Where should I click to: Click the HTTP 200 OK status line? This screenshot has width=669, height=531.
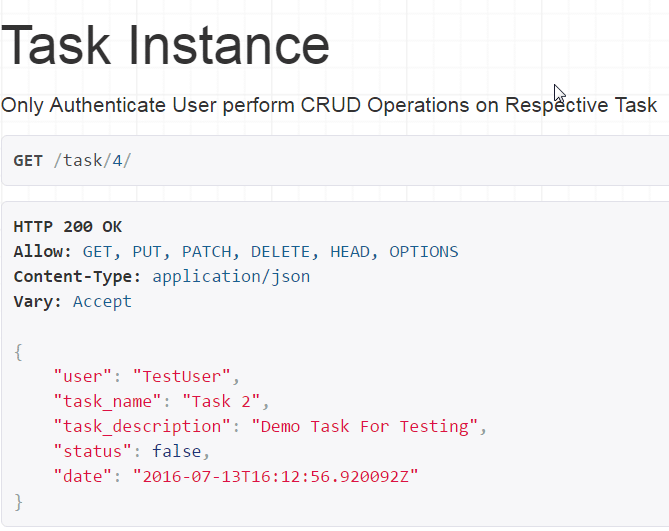click(x=68, y=227)
